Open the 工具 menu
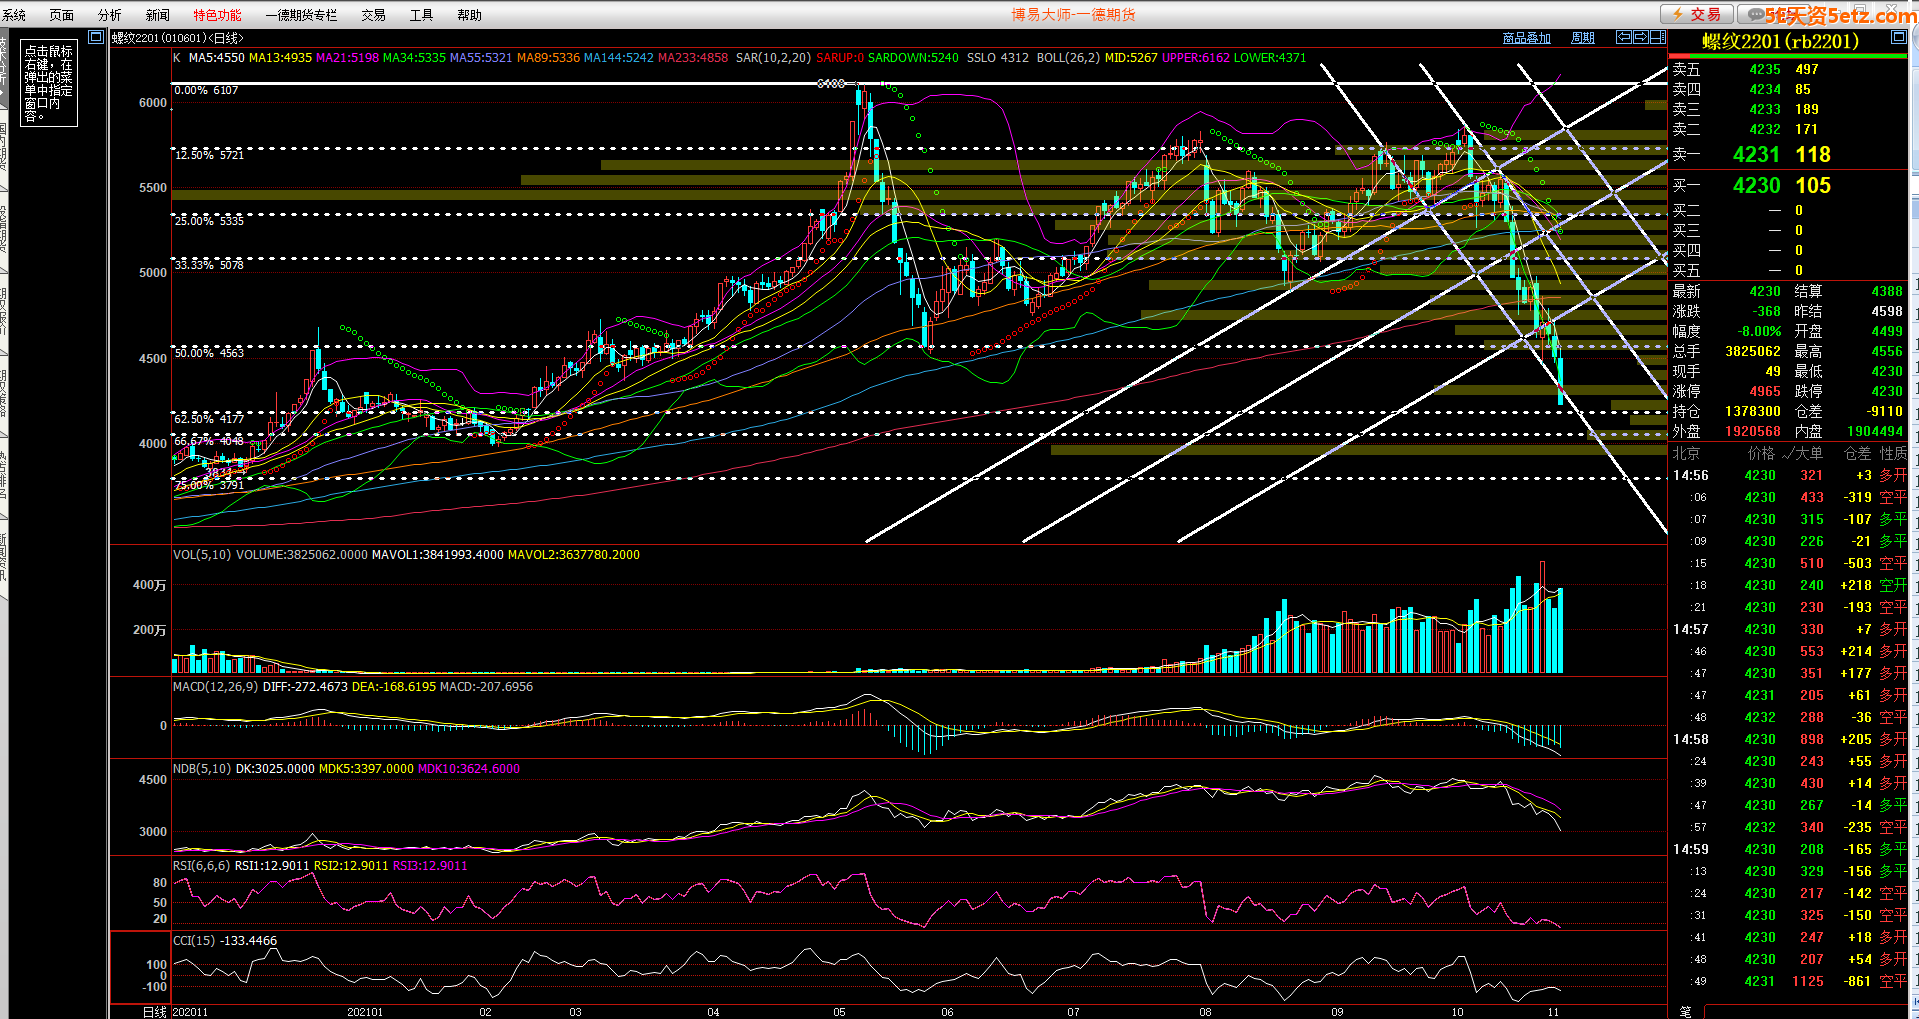 [x=421, y=15]
